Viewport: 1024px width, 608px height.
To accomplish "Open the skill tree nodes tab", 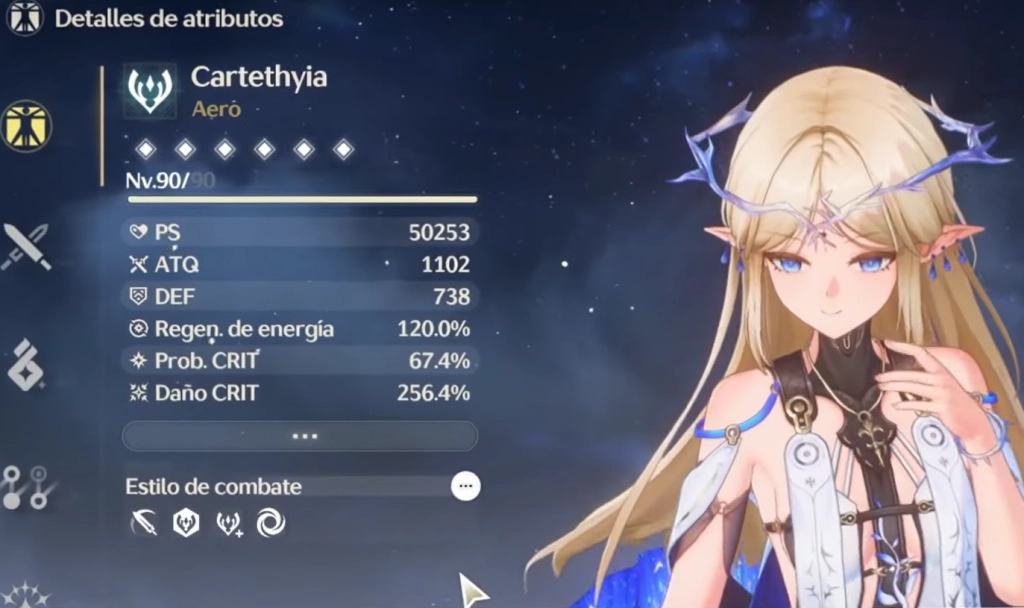I will [x=27, y=487].
